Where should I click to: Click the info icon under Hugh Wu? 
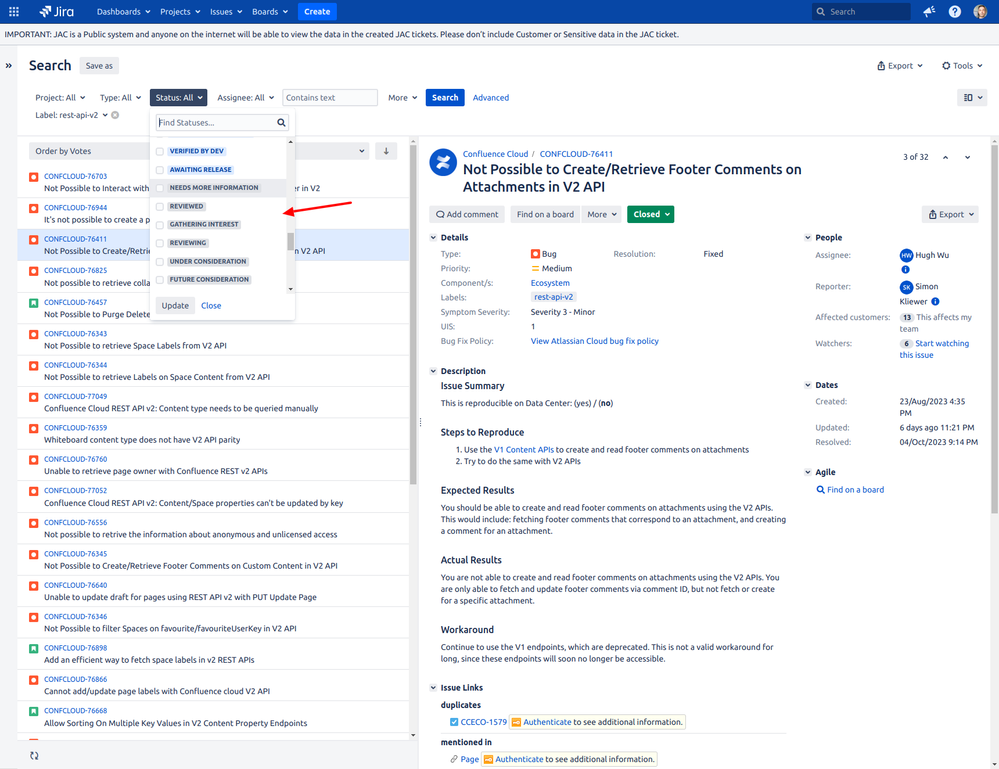(x=905, y=270)
